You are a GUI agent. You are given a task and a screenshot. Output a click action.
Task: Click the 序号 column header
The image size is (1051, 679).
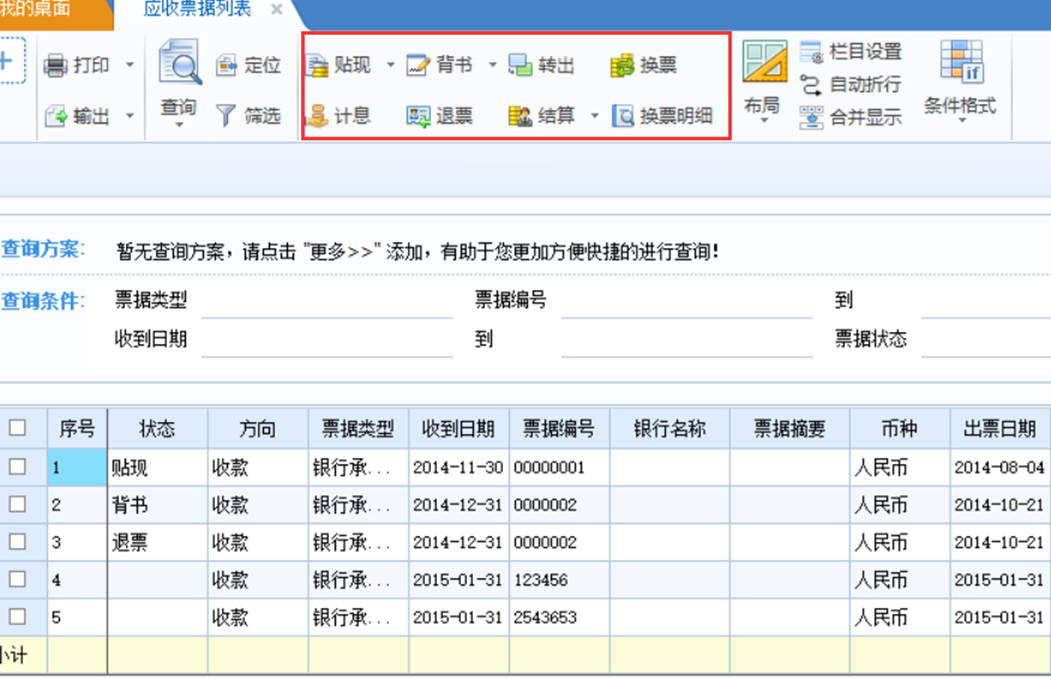coord(77,428)
